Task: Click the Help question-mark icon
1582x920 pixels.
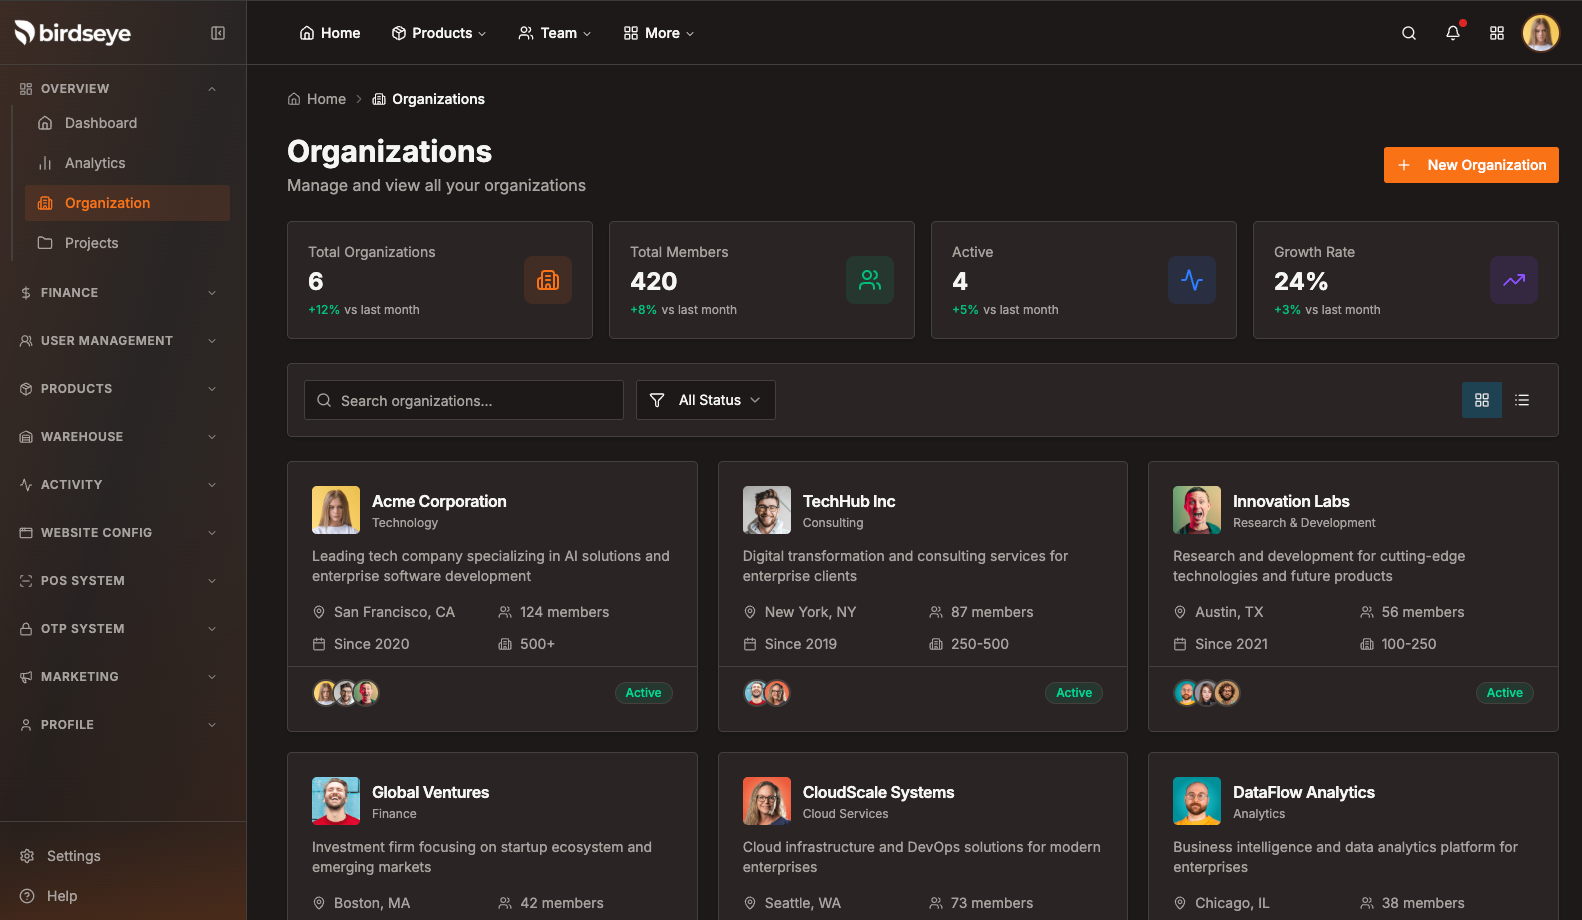Action: 27,896
